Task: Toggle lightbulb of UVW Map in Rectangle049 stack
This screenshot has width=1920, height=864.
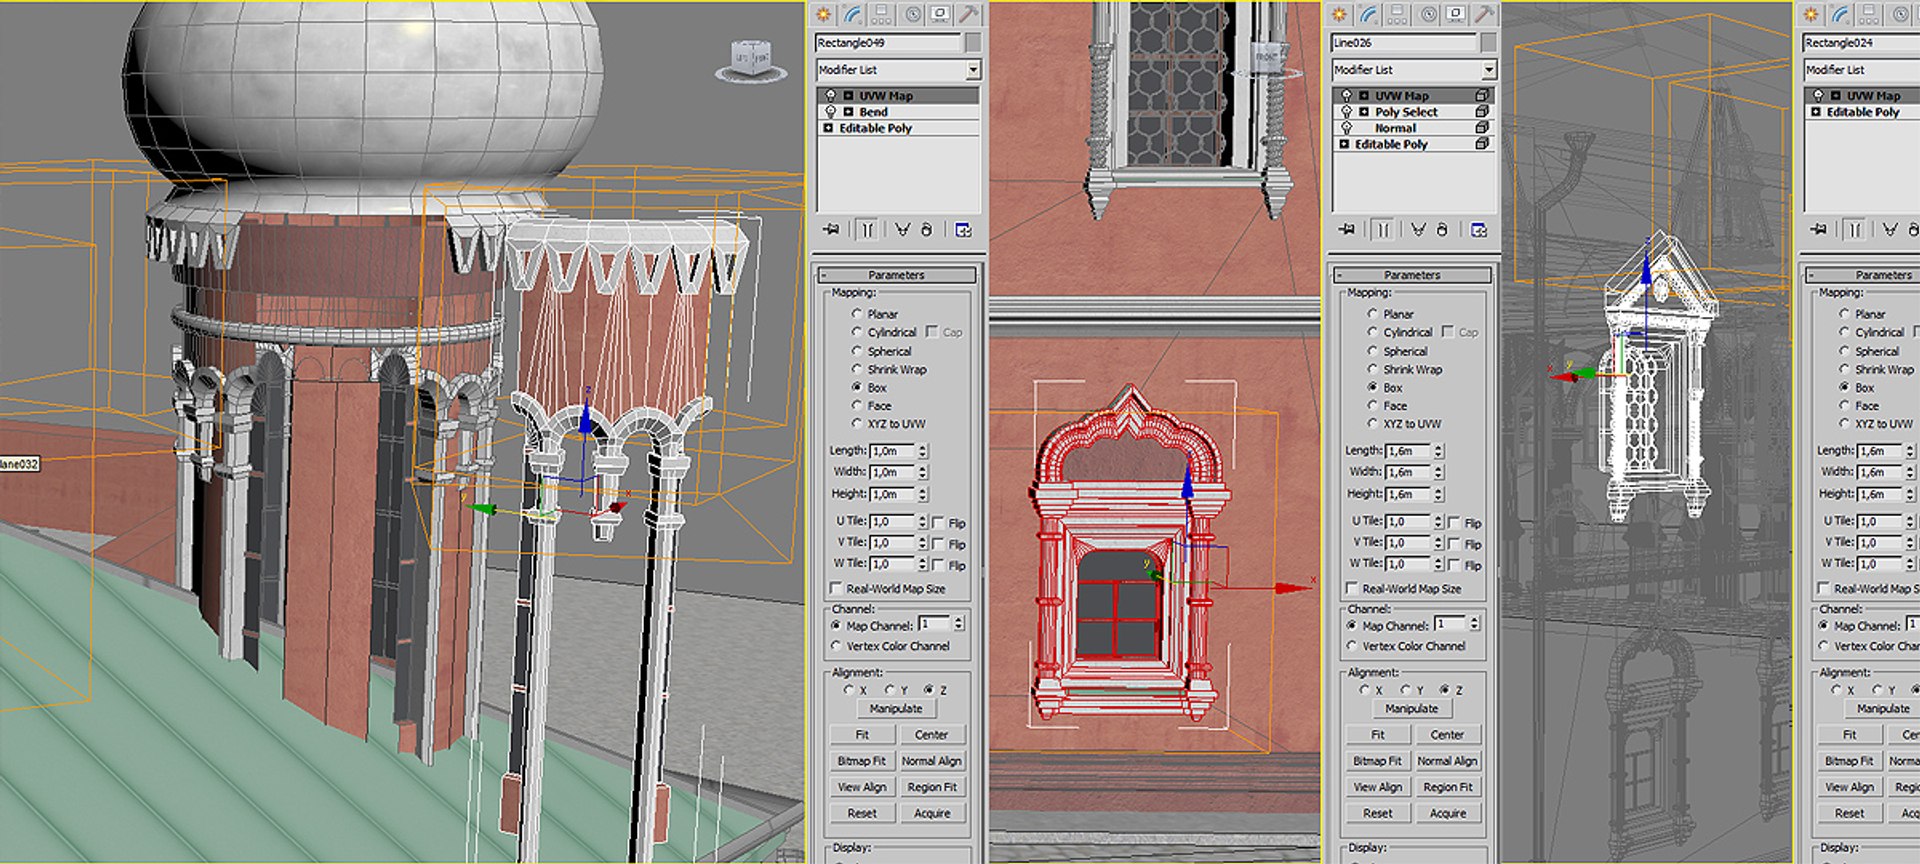Action: click(831, 96)
